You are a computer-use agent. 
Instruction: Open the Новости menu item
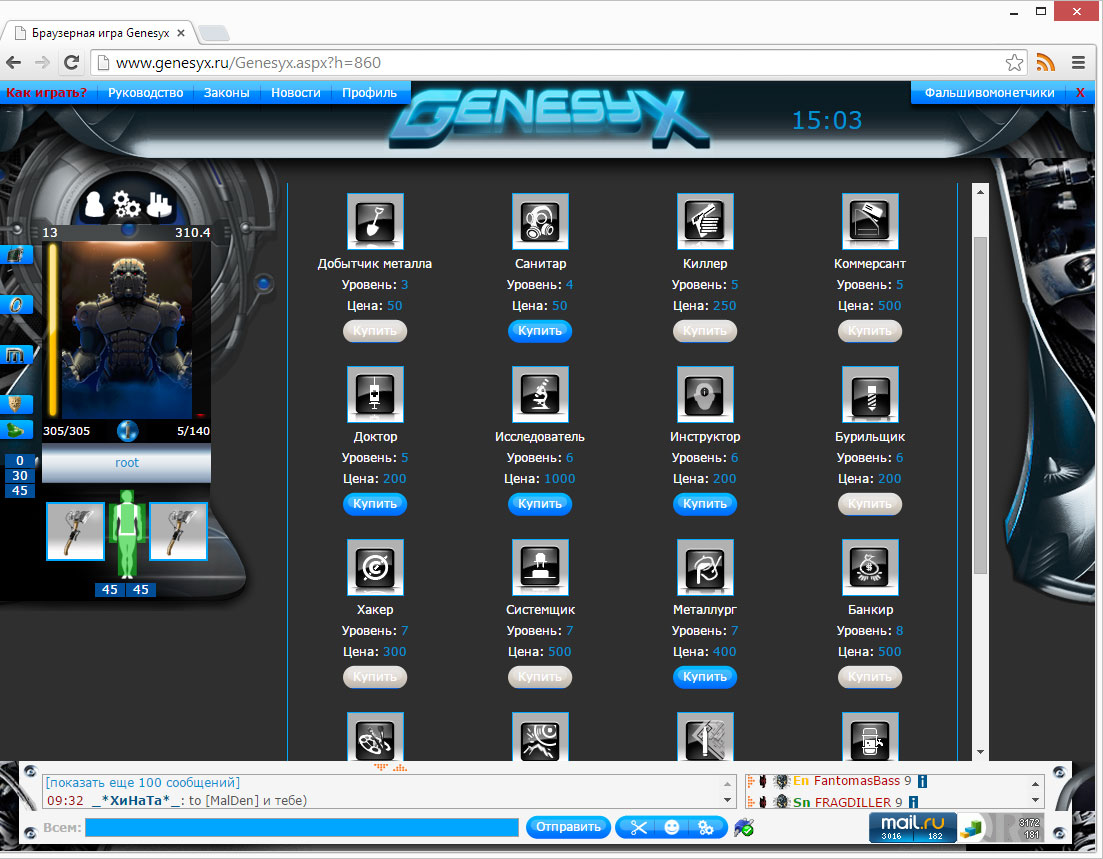[x=295, y=92]
